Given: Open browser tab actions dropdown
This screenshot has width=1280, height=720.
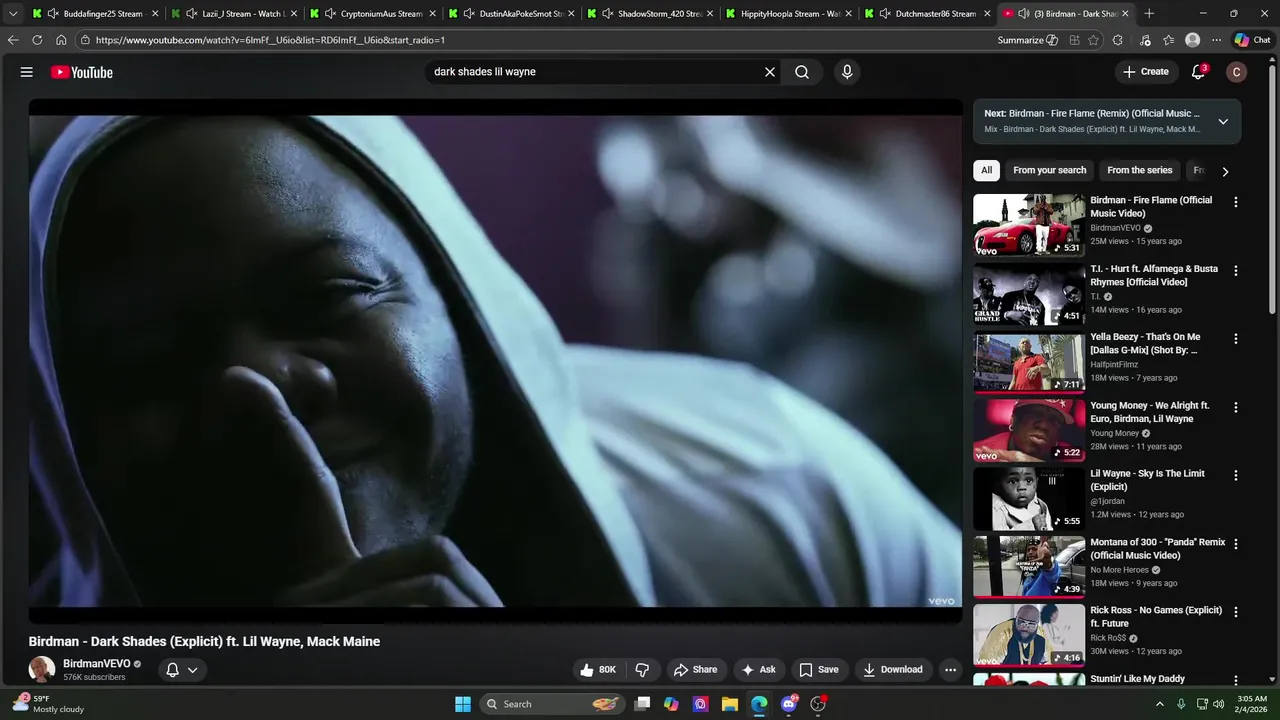Looking at the screenshot, I should [x=13, y=14].
